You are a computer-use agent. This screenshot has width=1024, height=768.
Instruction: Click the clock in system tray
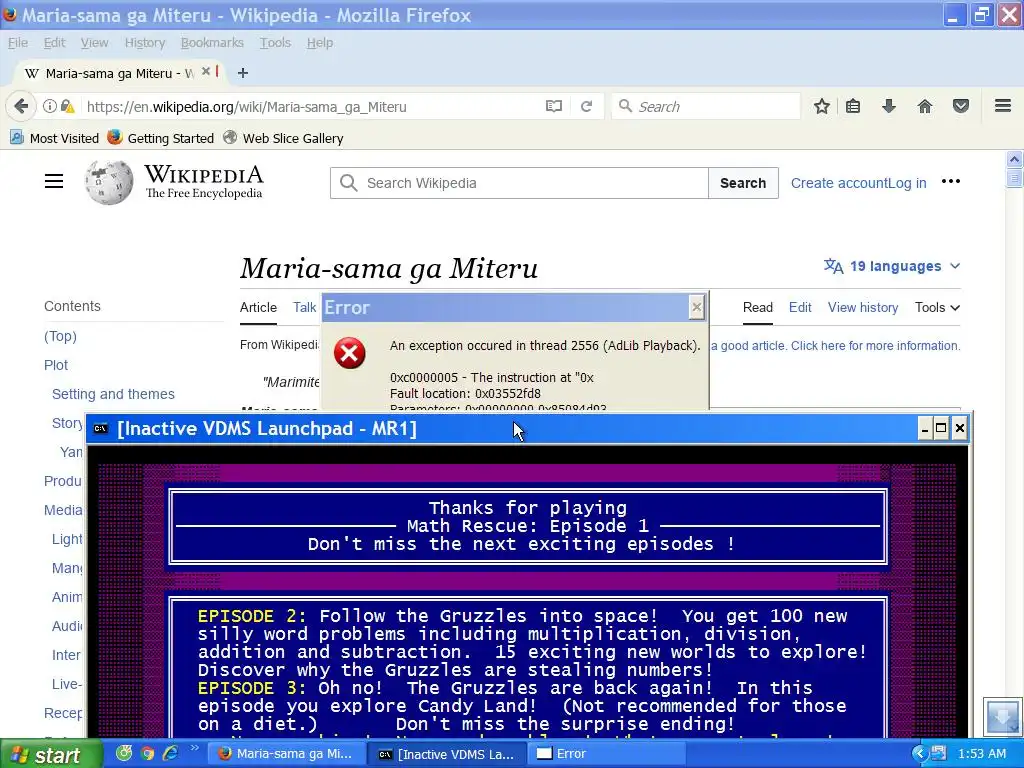(x=982, y=754)
